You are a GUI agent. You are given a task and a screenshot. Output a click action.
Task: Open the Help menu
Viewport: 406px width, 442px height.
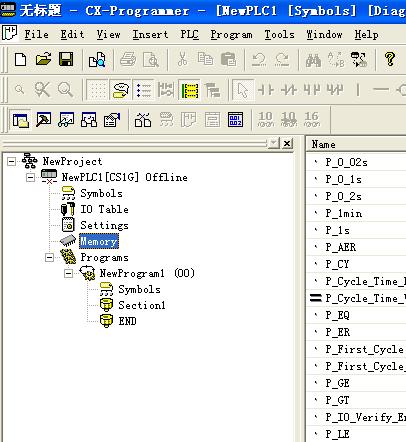point(366,35)
